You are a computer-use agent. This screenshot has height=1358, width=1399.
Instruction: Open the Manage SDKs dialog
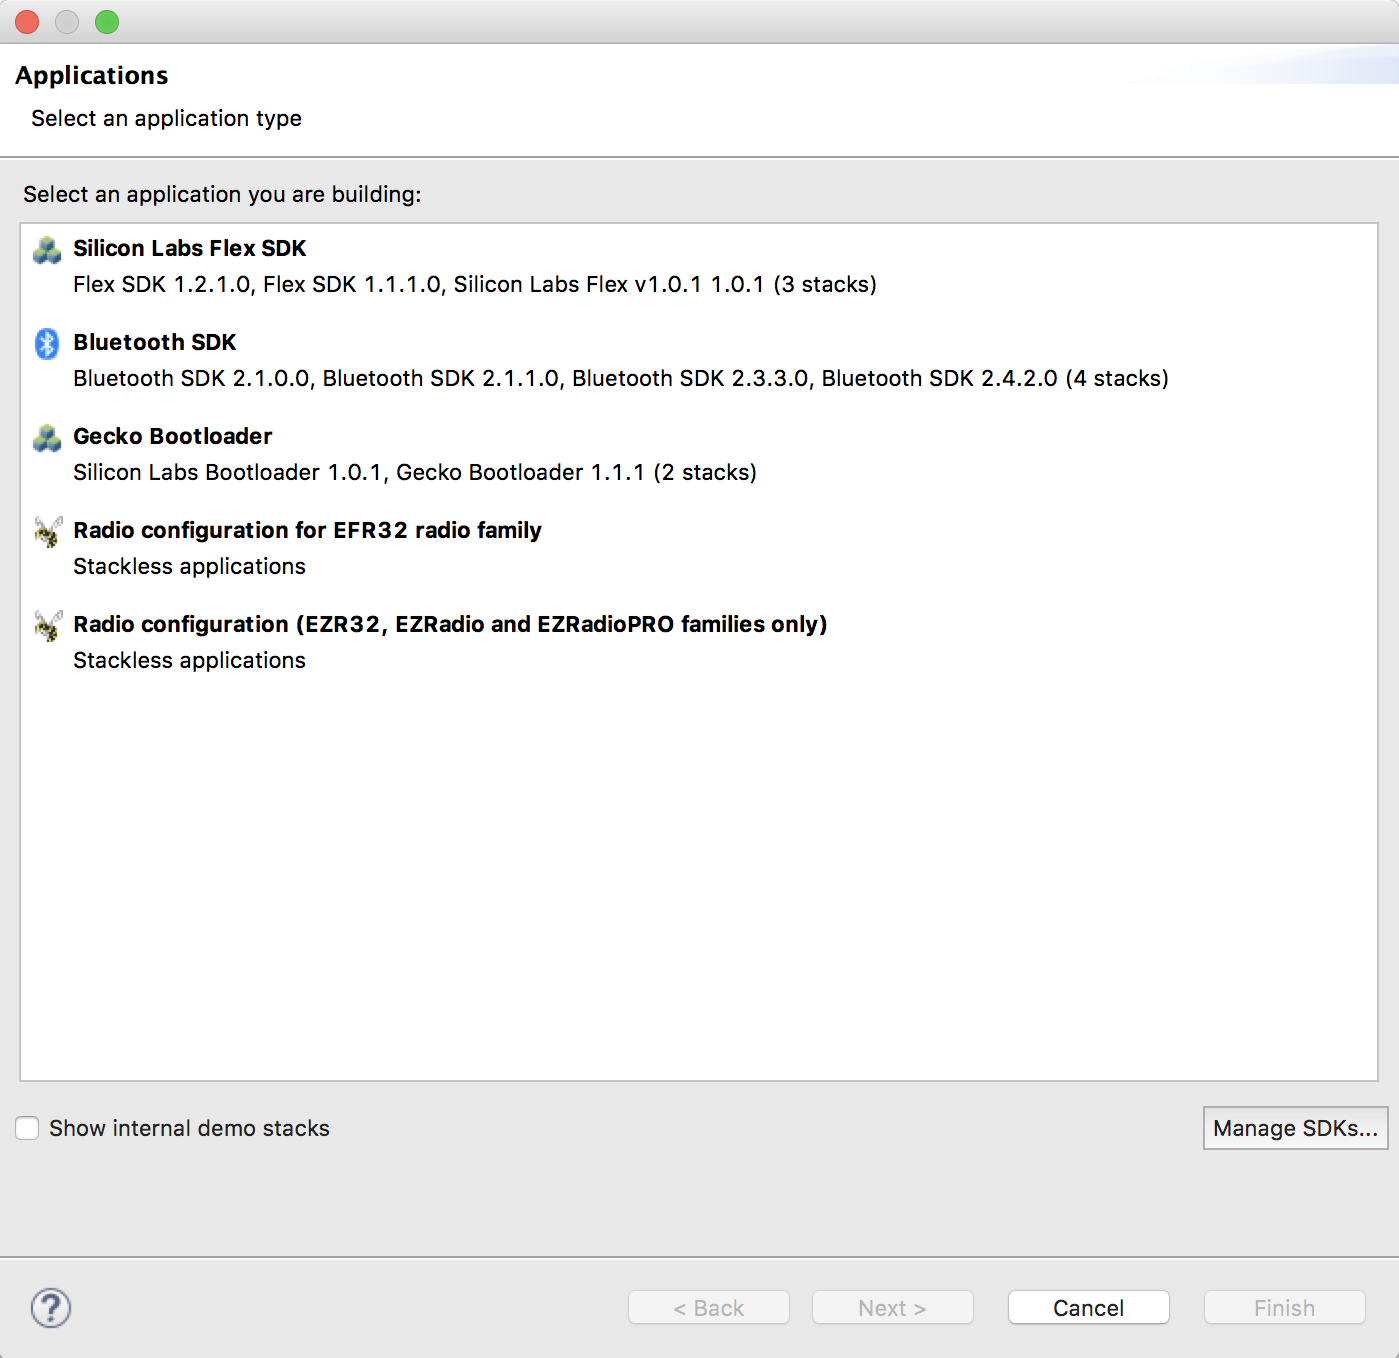pyautogui.click(x=1295, y=1128)
